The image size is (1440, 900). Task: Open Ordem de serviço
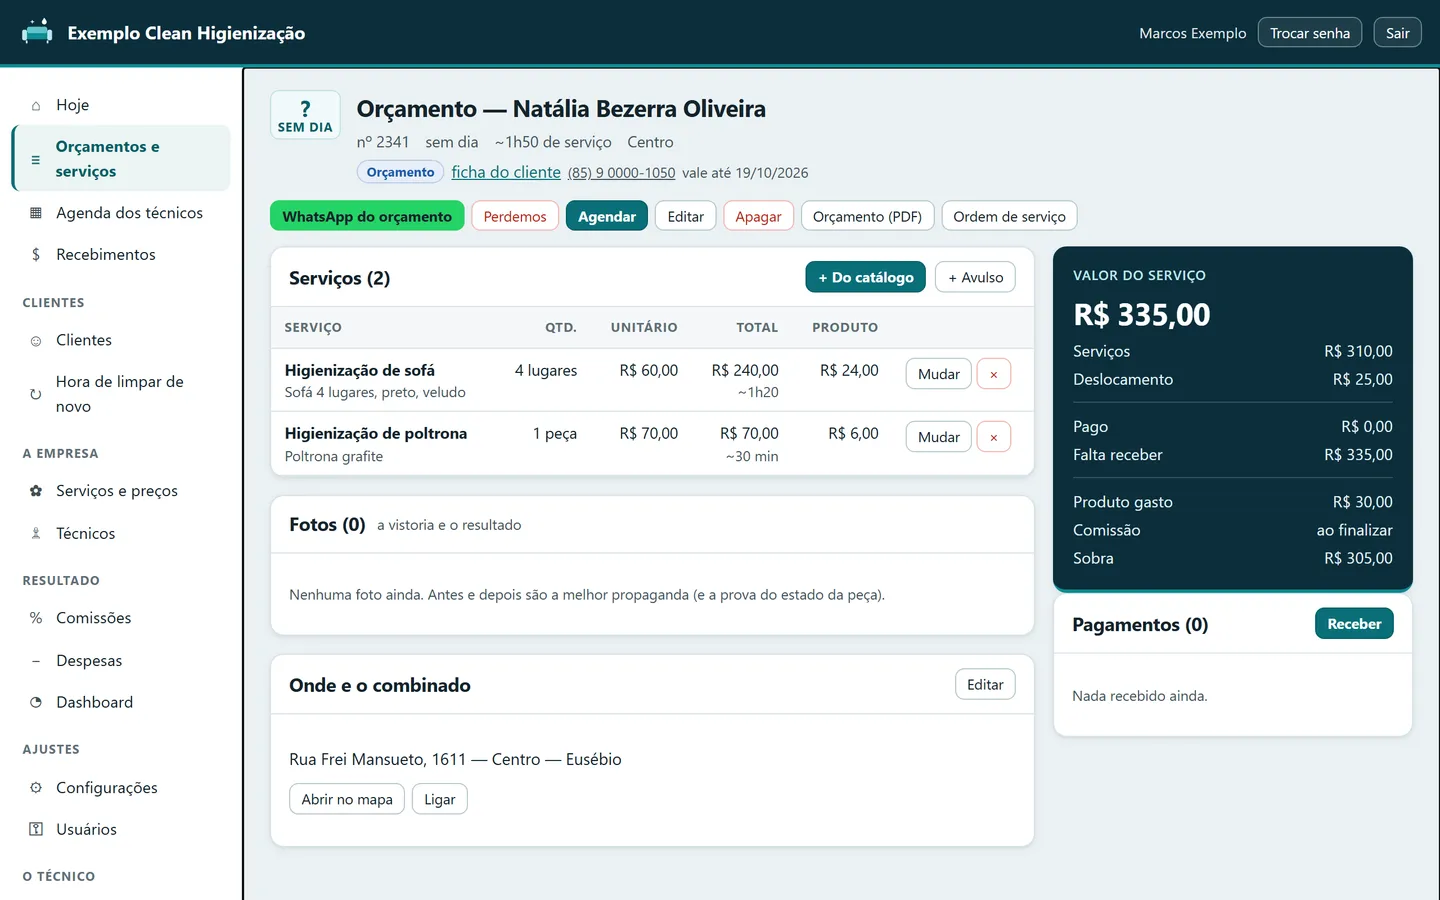coord(1009,216)
